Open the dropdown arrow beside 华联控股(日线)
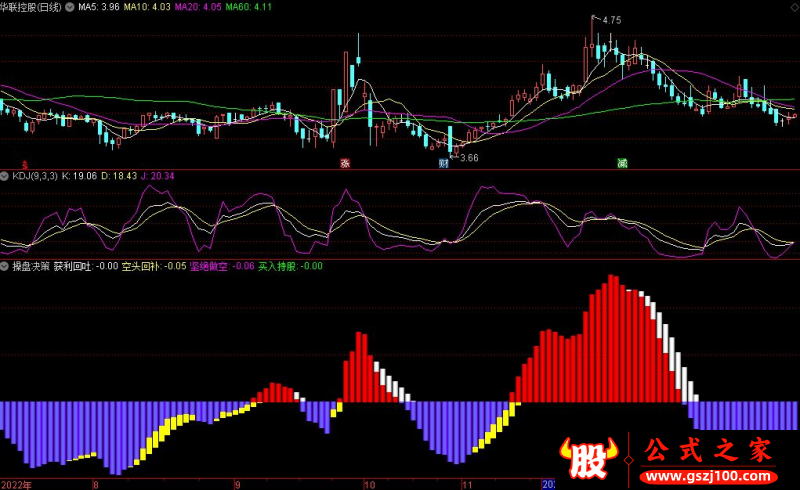The image size is (800, 490). pos(69,7)
